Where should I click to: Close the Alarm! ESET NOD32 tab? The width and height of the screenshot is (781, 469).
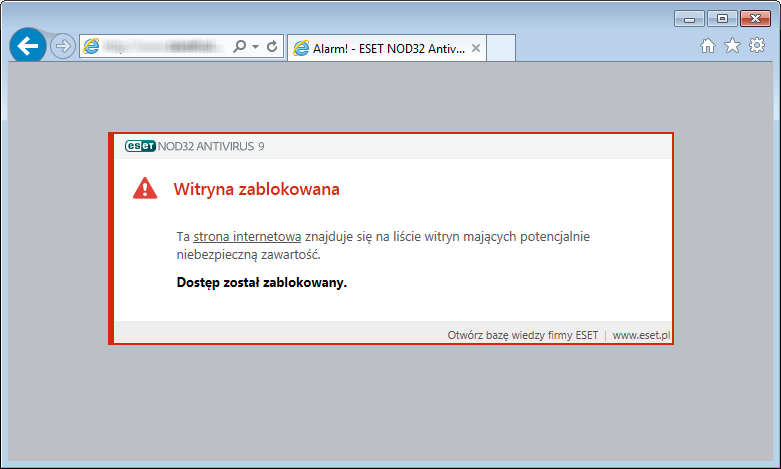point(476,48)
